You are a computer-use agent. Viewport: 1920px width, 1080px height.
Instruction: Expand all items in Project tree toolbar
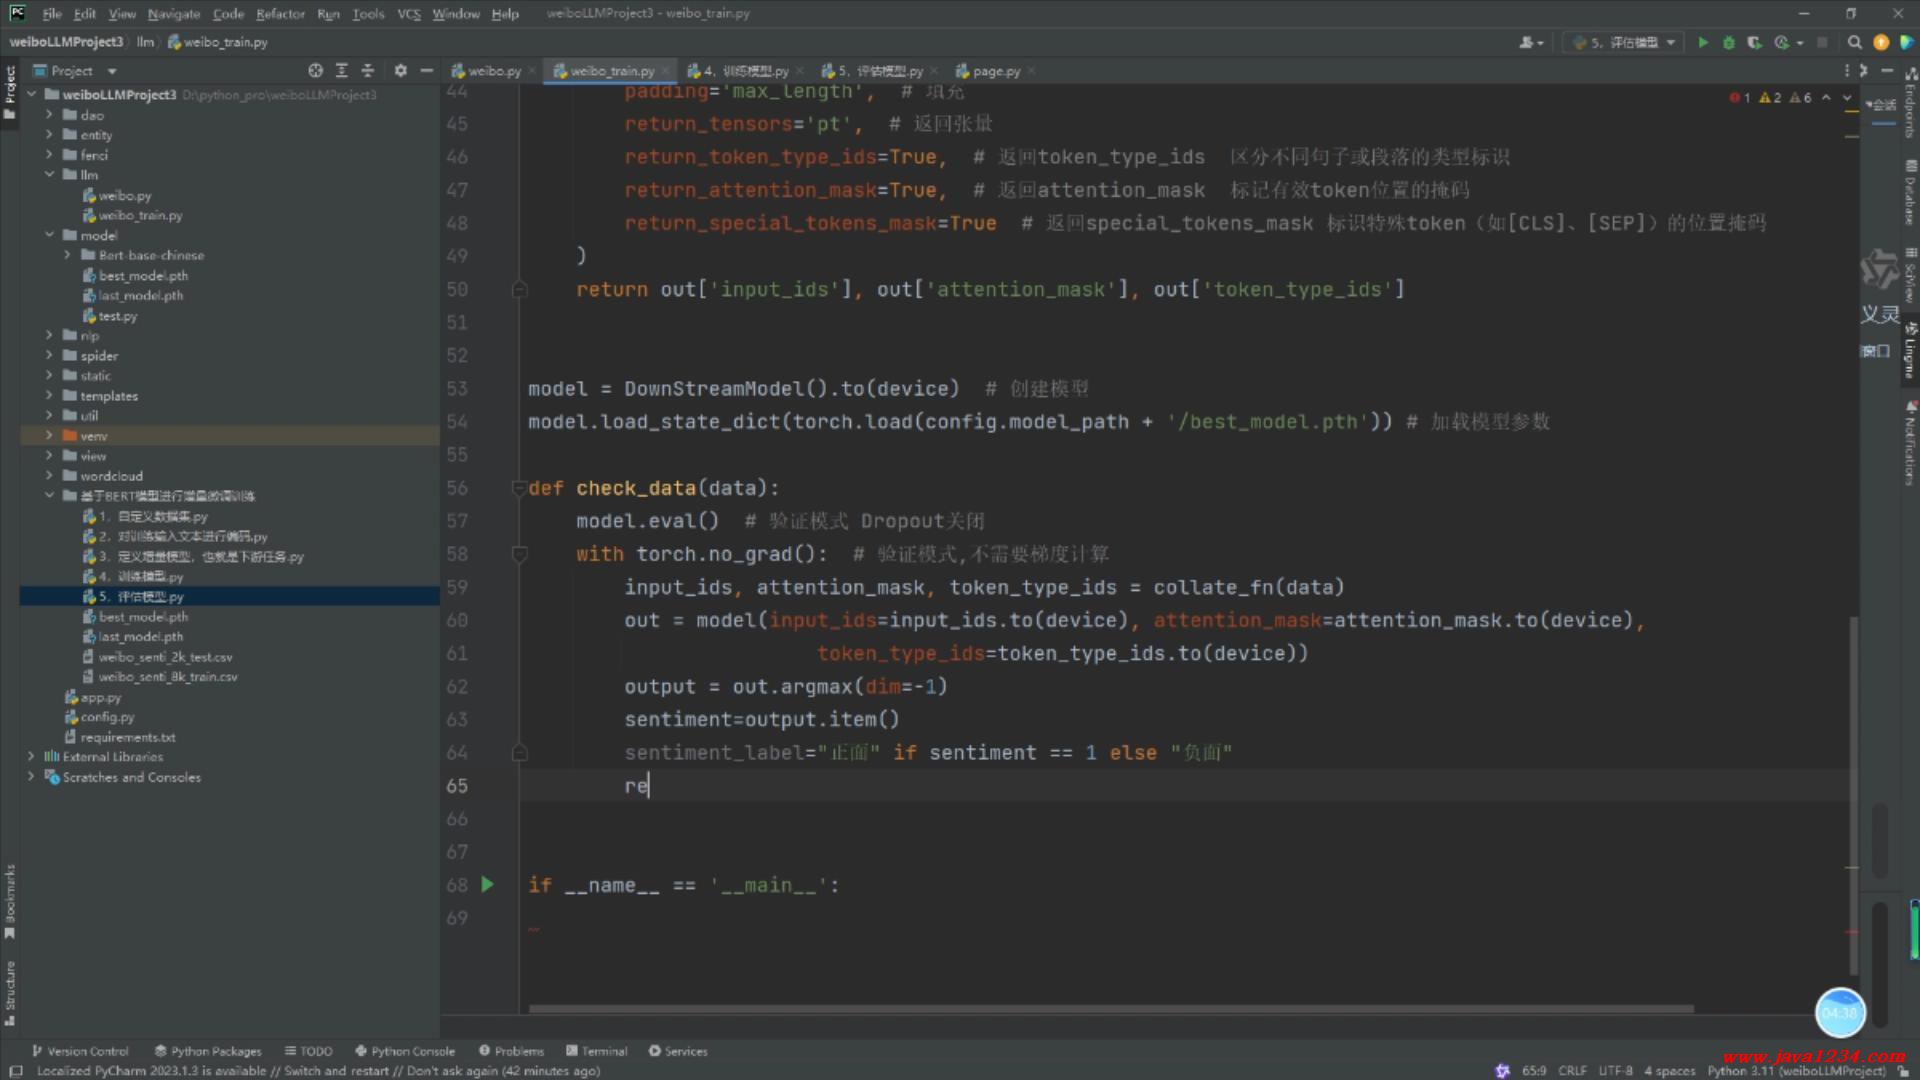pyautogui.click(x=342, y=71)
